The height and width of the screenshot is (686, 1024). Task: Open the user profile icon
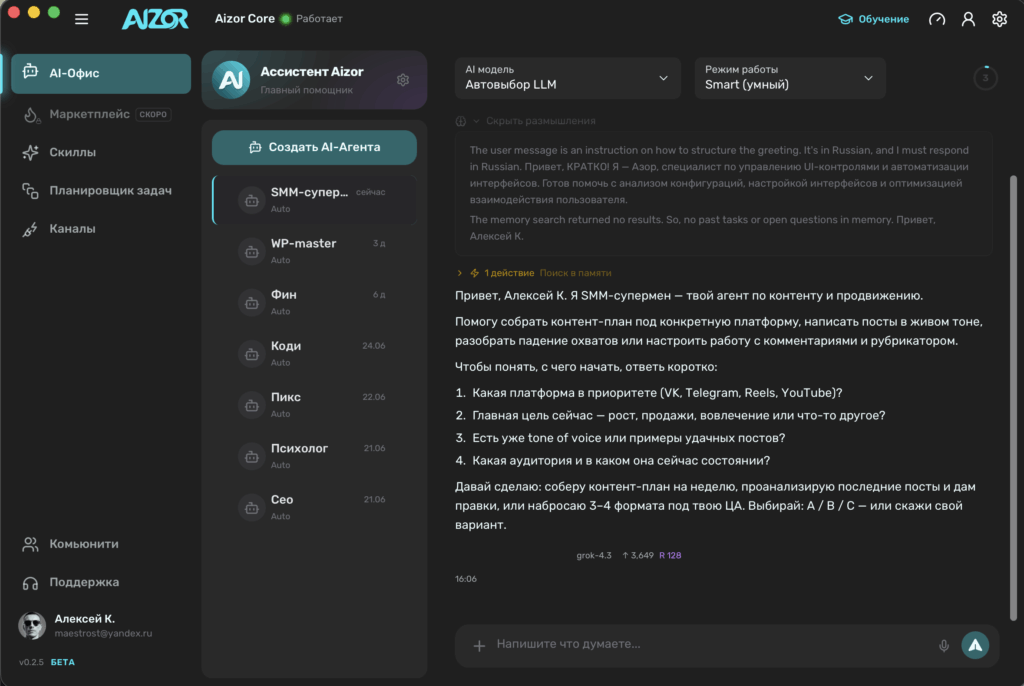tap(968, 19)
